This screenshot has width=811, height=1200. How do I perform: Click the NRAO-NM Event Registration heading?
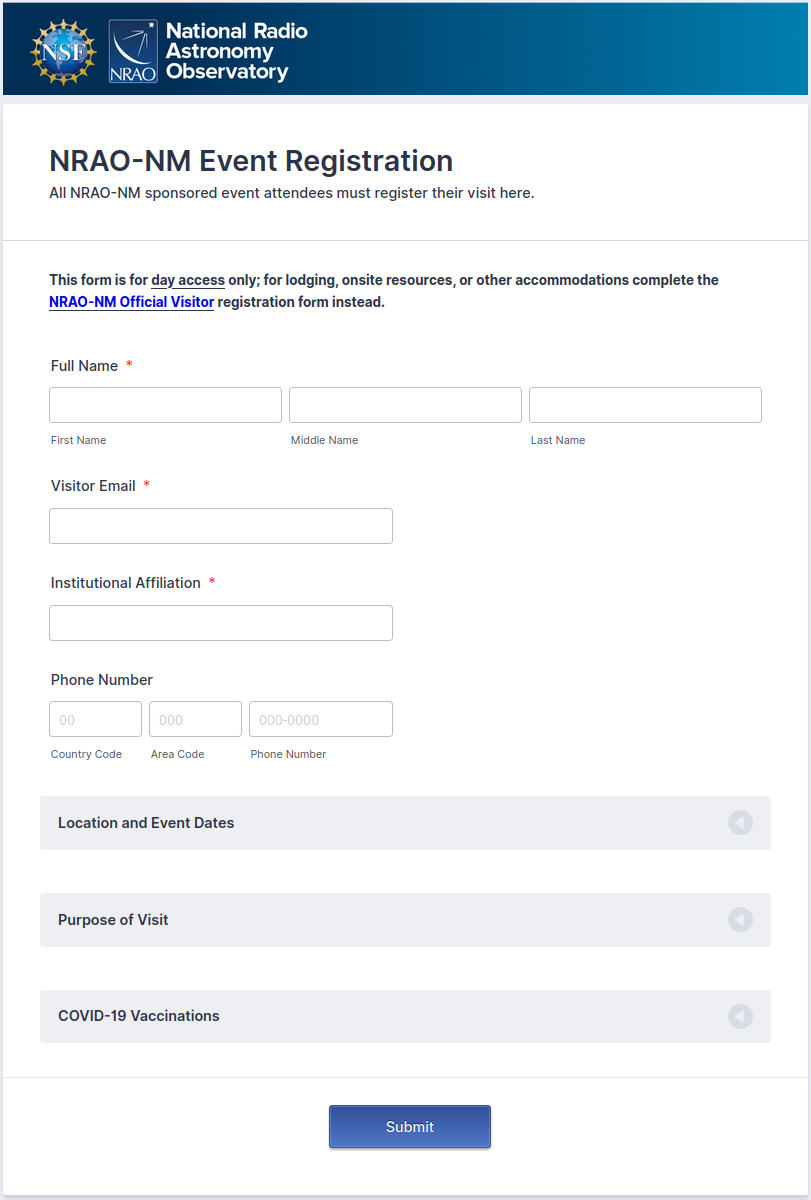[251, 161]
